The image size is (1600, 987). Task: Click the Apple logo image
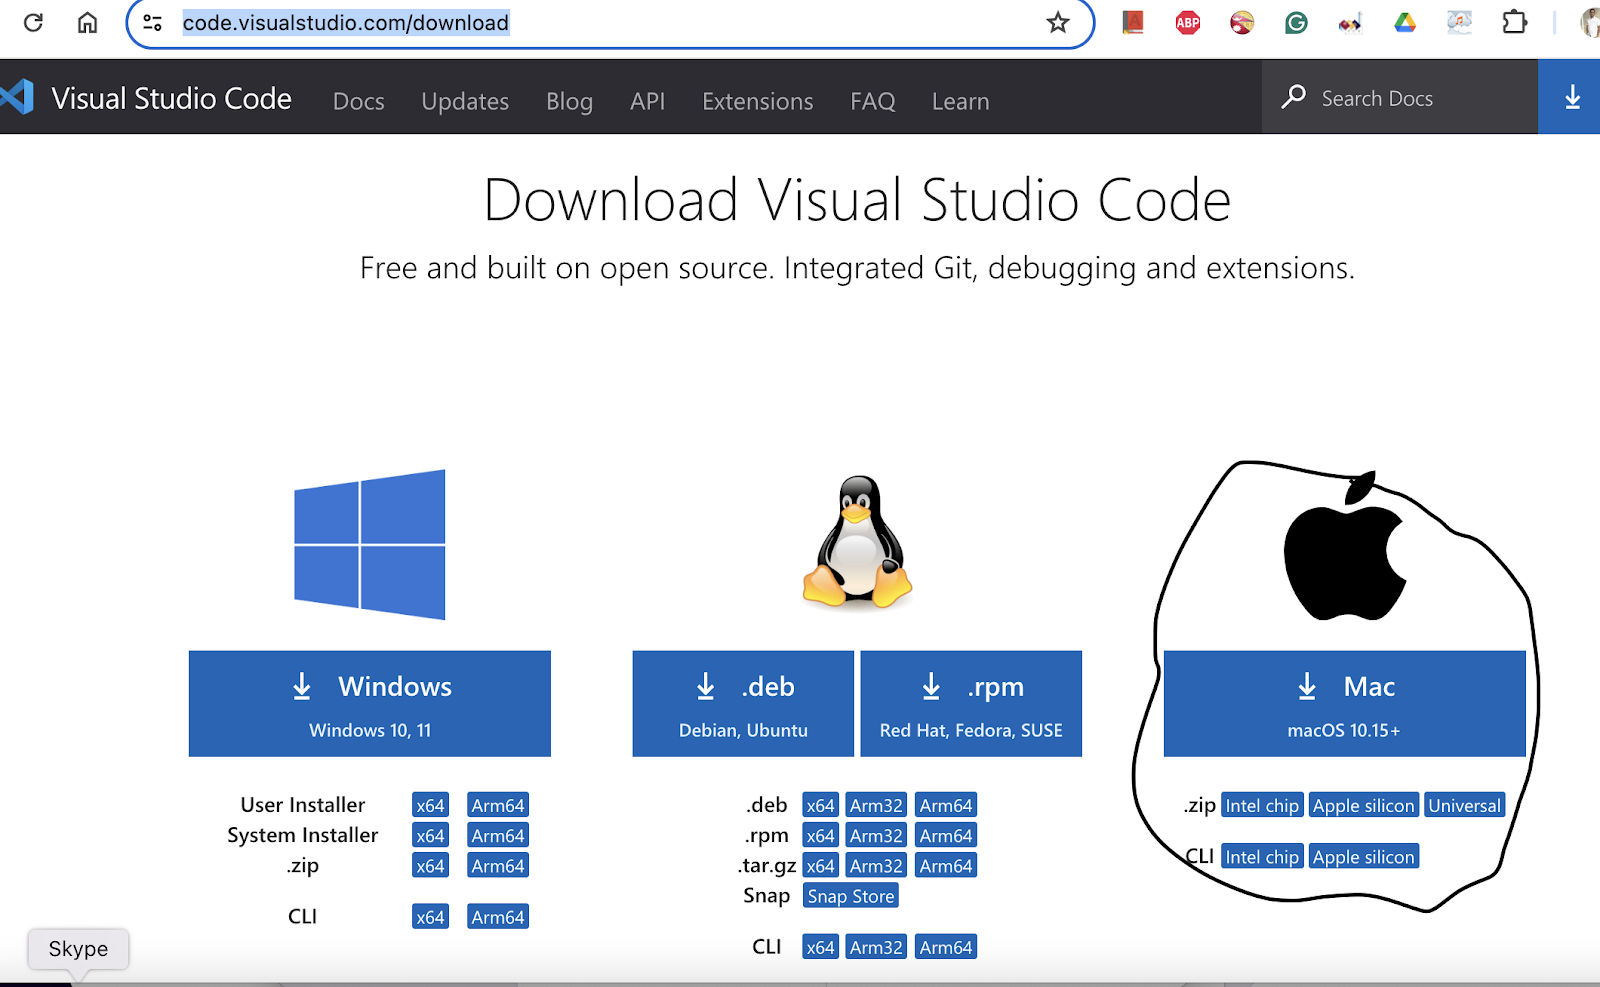(1345, 546)
